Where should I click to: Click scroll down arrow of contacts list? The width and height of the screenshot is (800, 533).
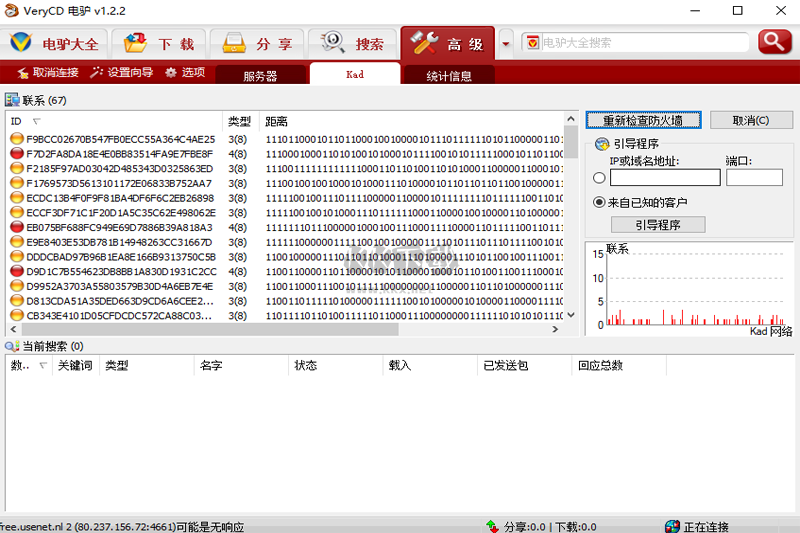coord(571,315)
